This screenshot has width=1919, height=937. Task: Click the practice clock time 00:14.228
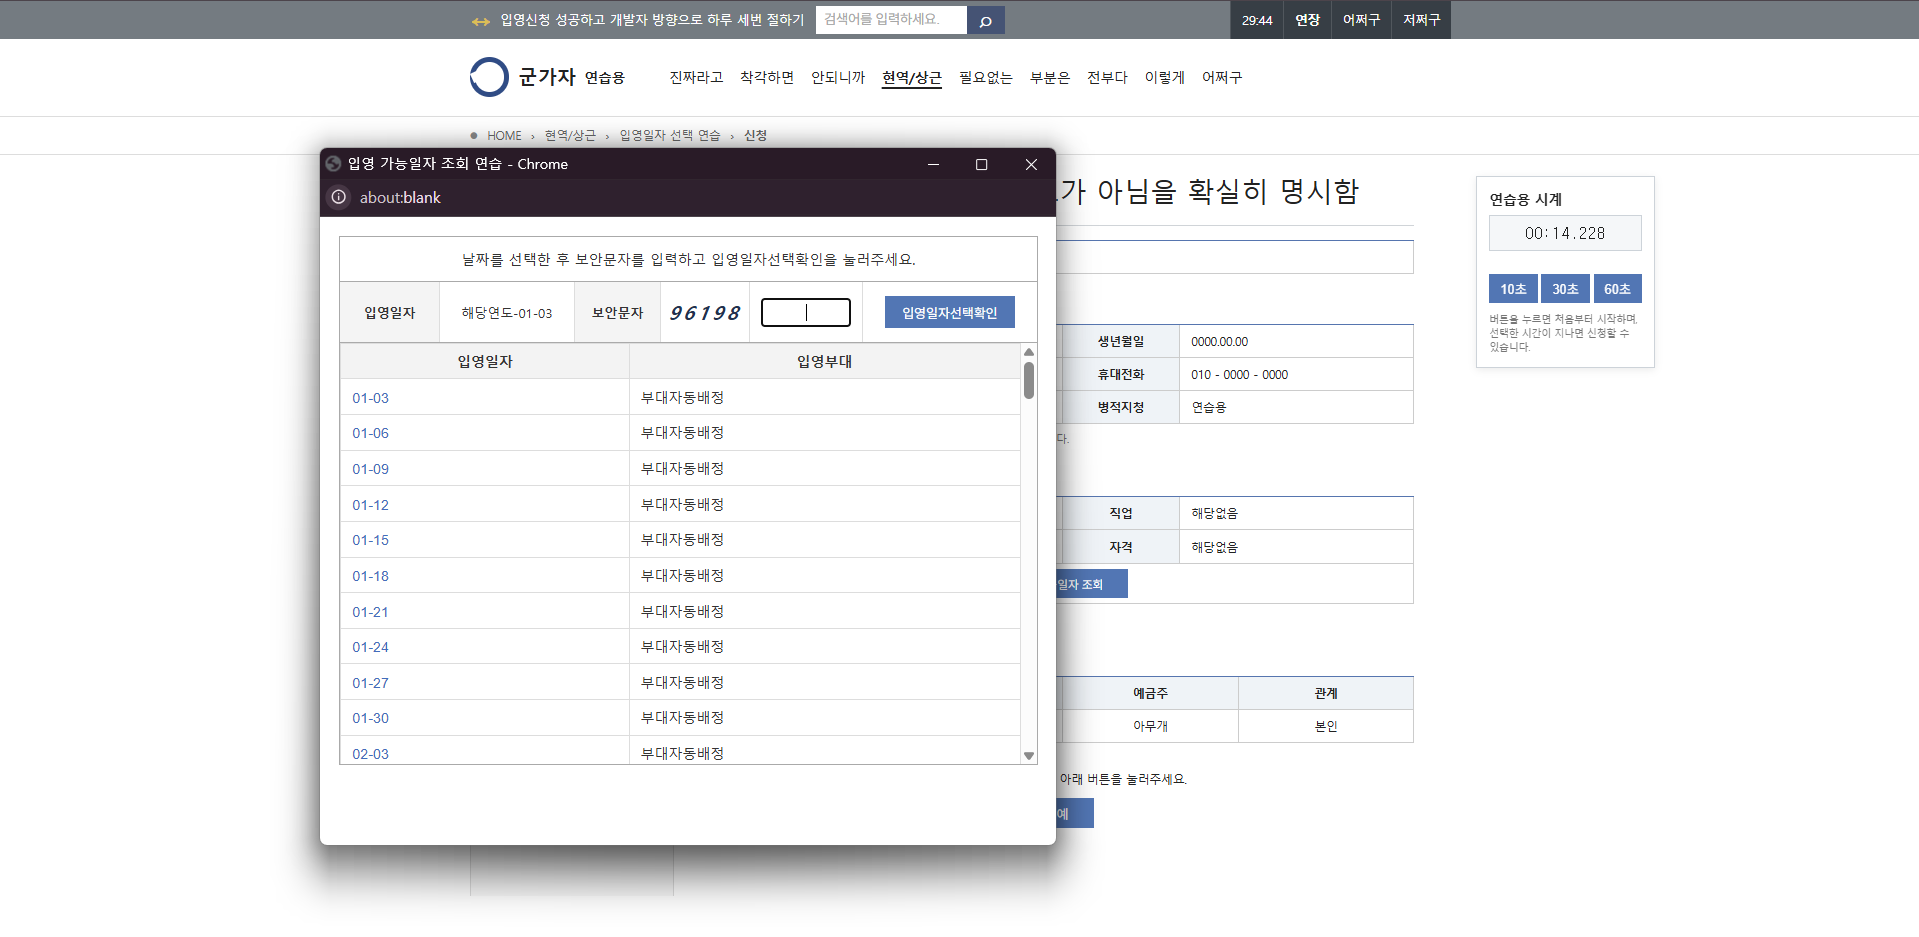point(1565,233)
